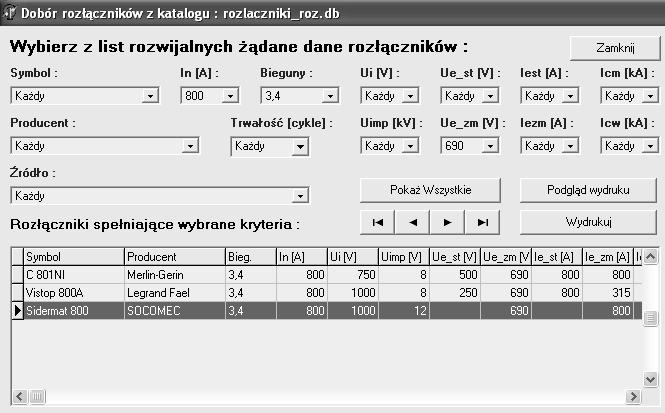665x413 pixels.
Task: Click the In [A] column header
Action: tap(302, 257)
